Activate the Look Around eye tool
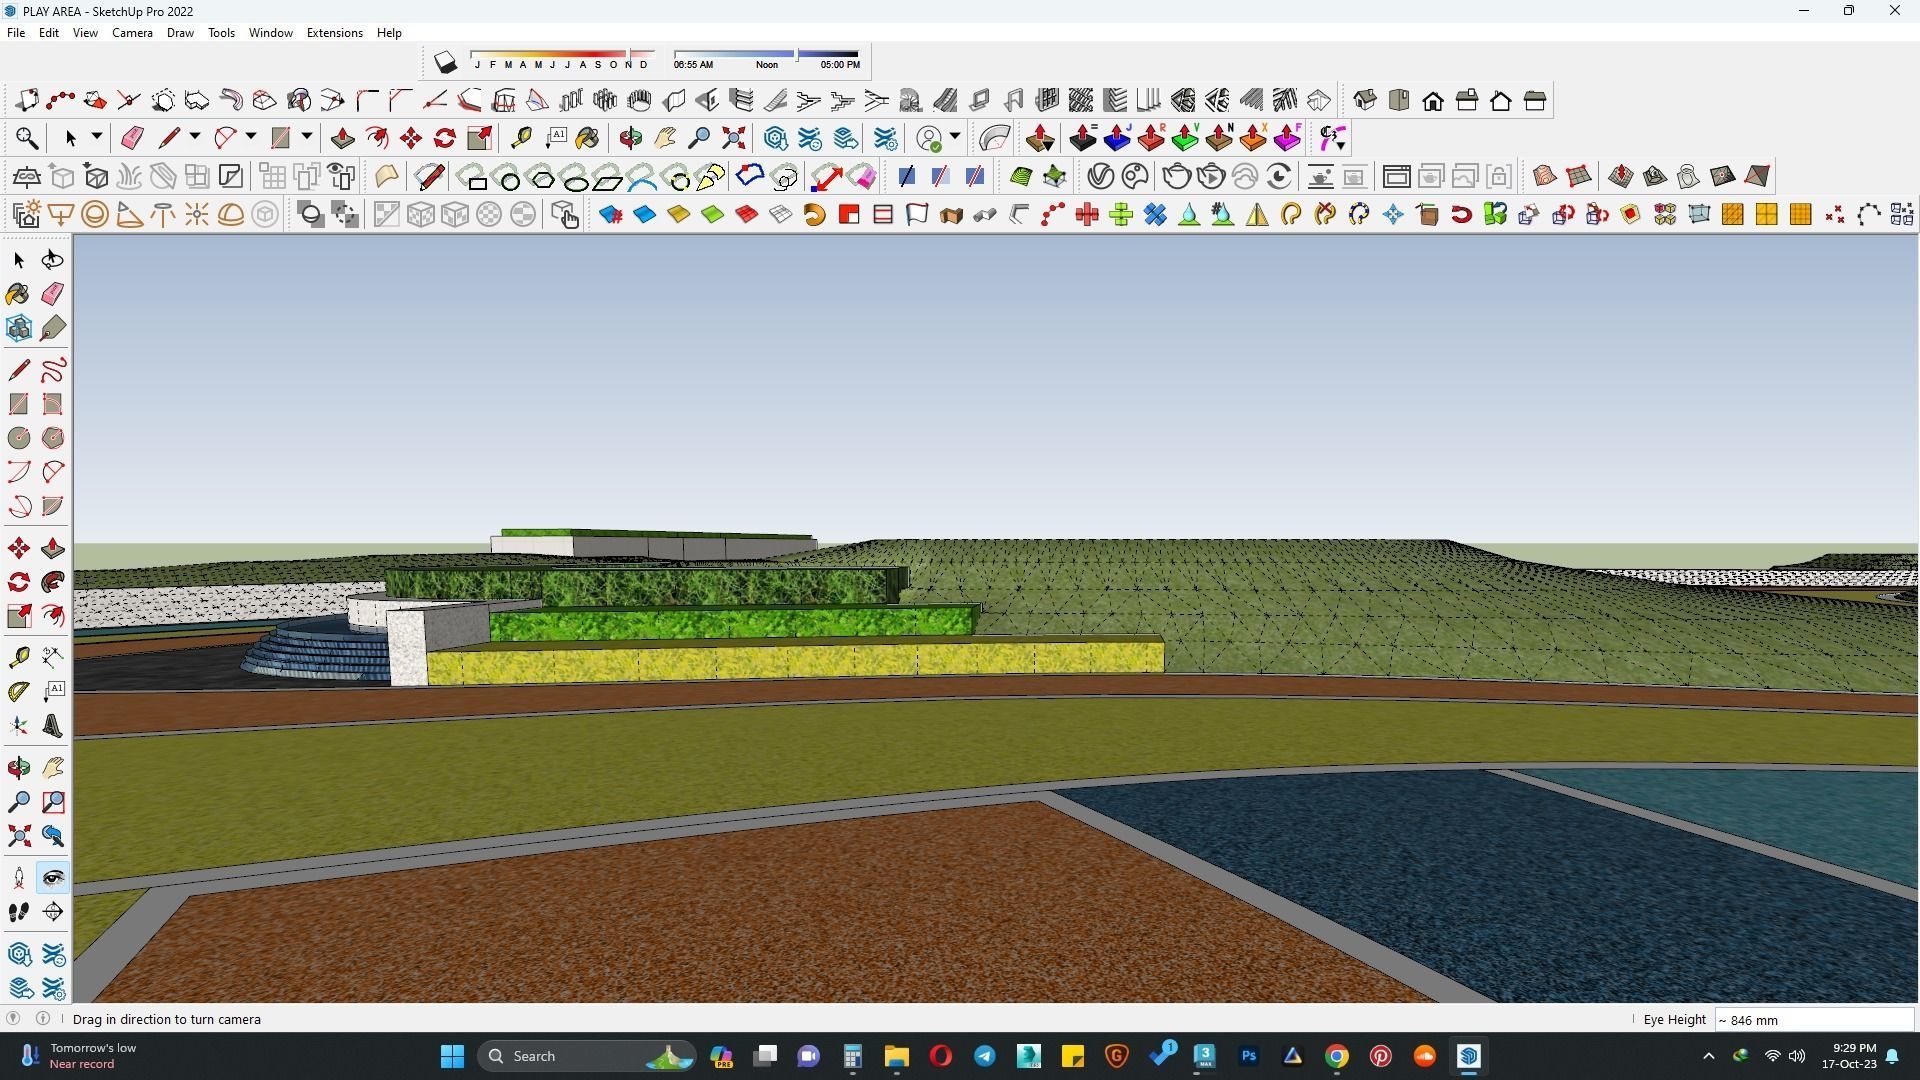The image size is (1920, 1080). tap(53, 878)
